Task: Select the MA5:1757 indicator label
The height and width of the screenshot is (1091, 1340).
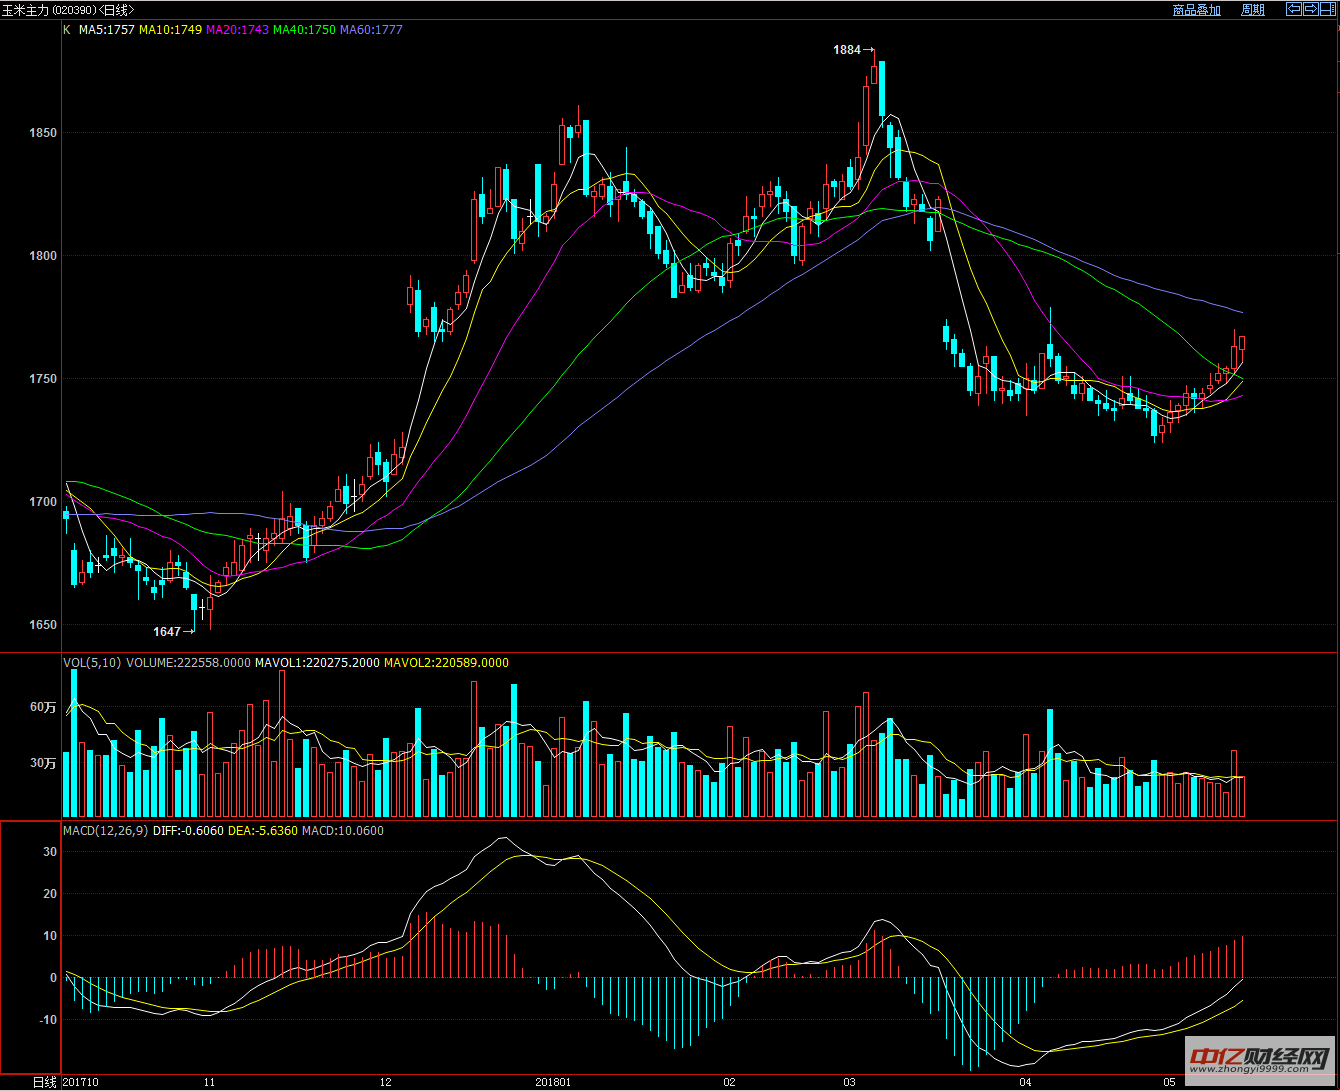Action: [x=107, y=30]
